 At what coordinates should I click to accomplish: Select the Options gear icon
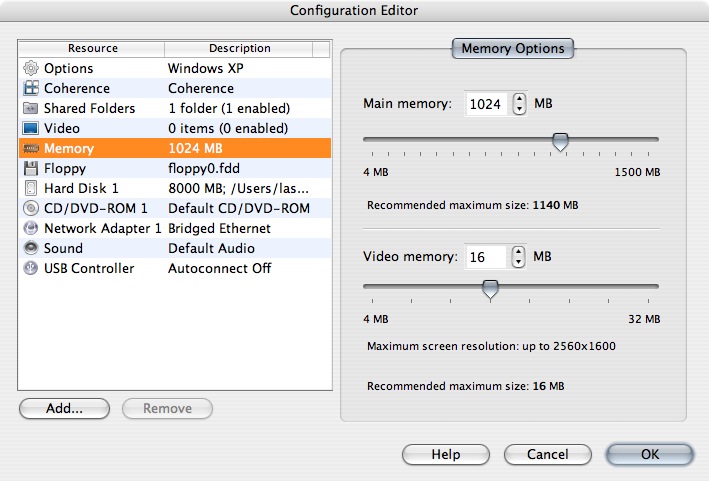tap(31, 68)
